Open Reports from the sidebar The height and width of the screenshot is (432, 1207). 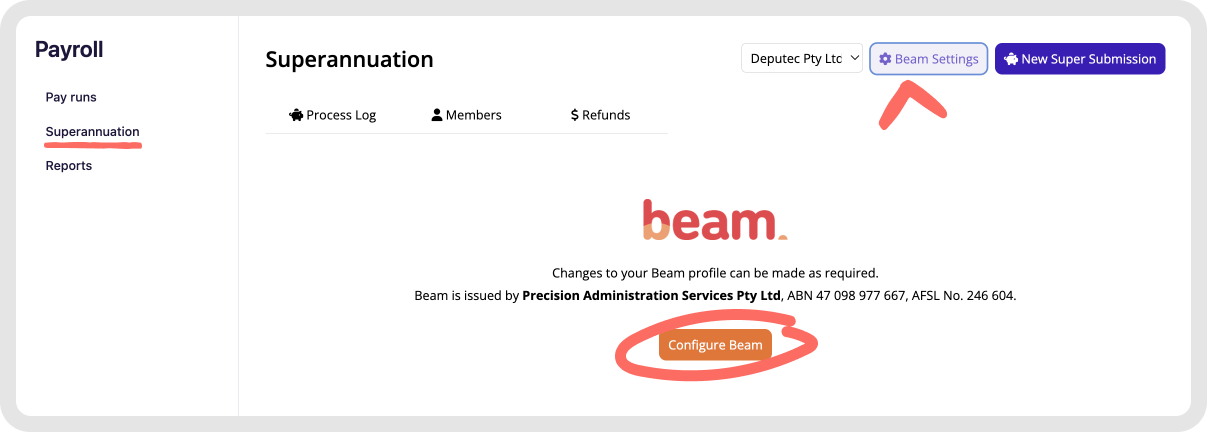69,166
